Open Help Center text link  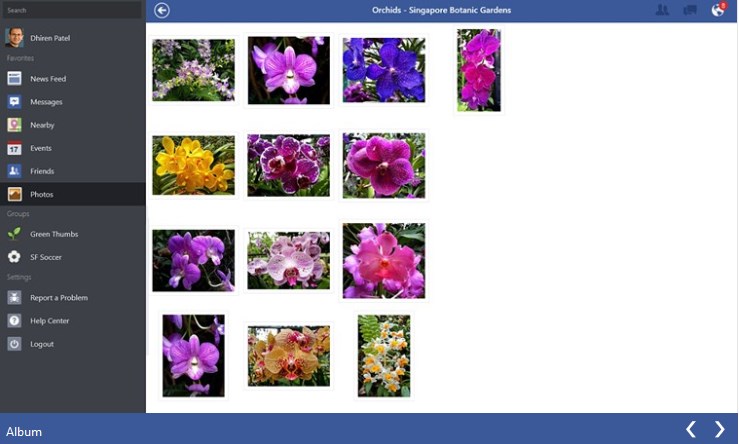tap(49, 321)
